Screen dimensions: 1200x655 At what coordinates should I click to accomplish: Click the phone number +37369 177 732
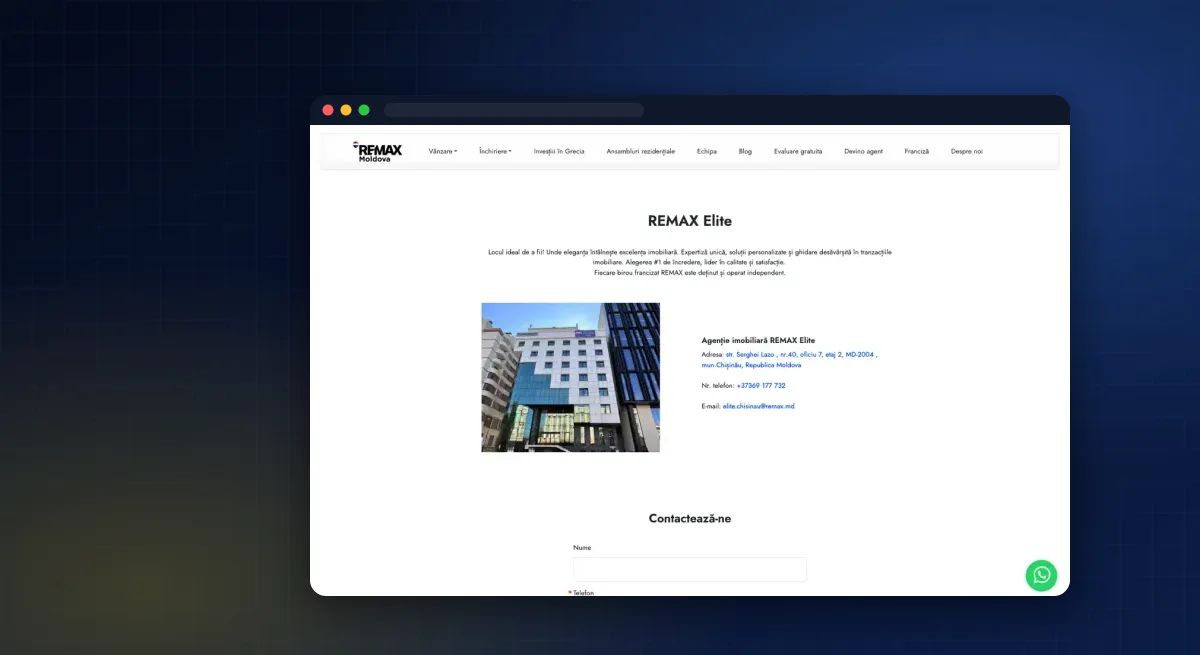761,385
